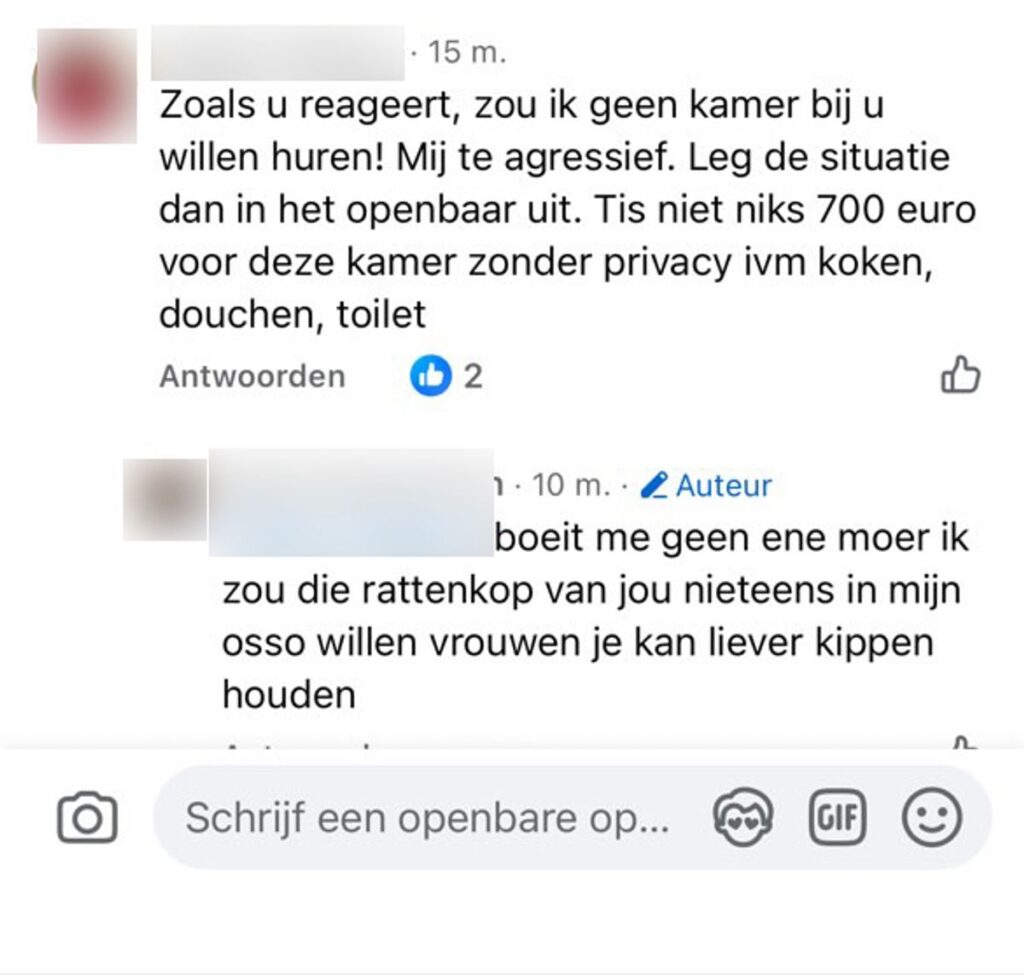The height and width of the screenshot is (975, 1024).
Task: Click Antwoorden under the first comment
Action: coord(252,376)
